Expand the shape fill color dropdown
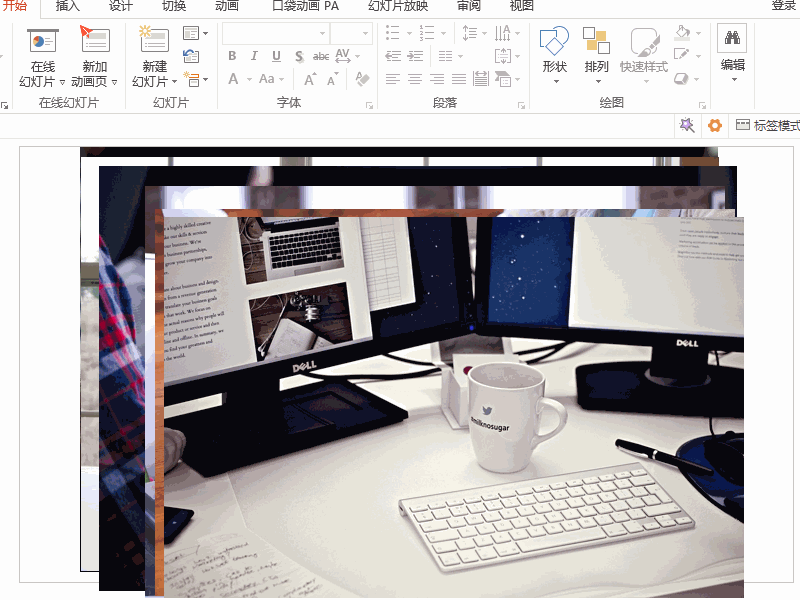 (697, 33)
